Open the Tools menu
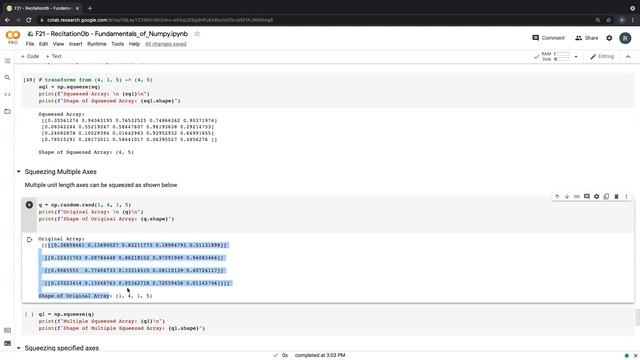Screen dimensions: 640x360 118,44
